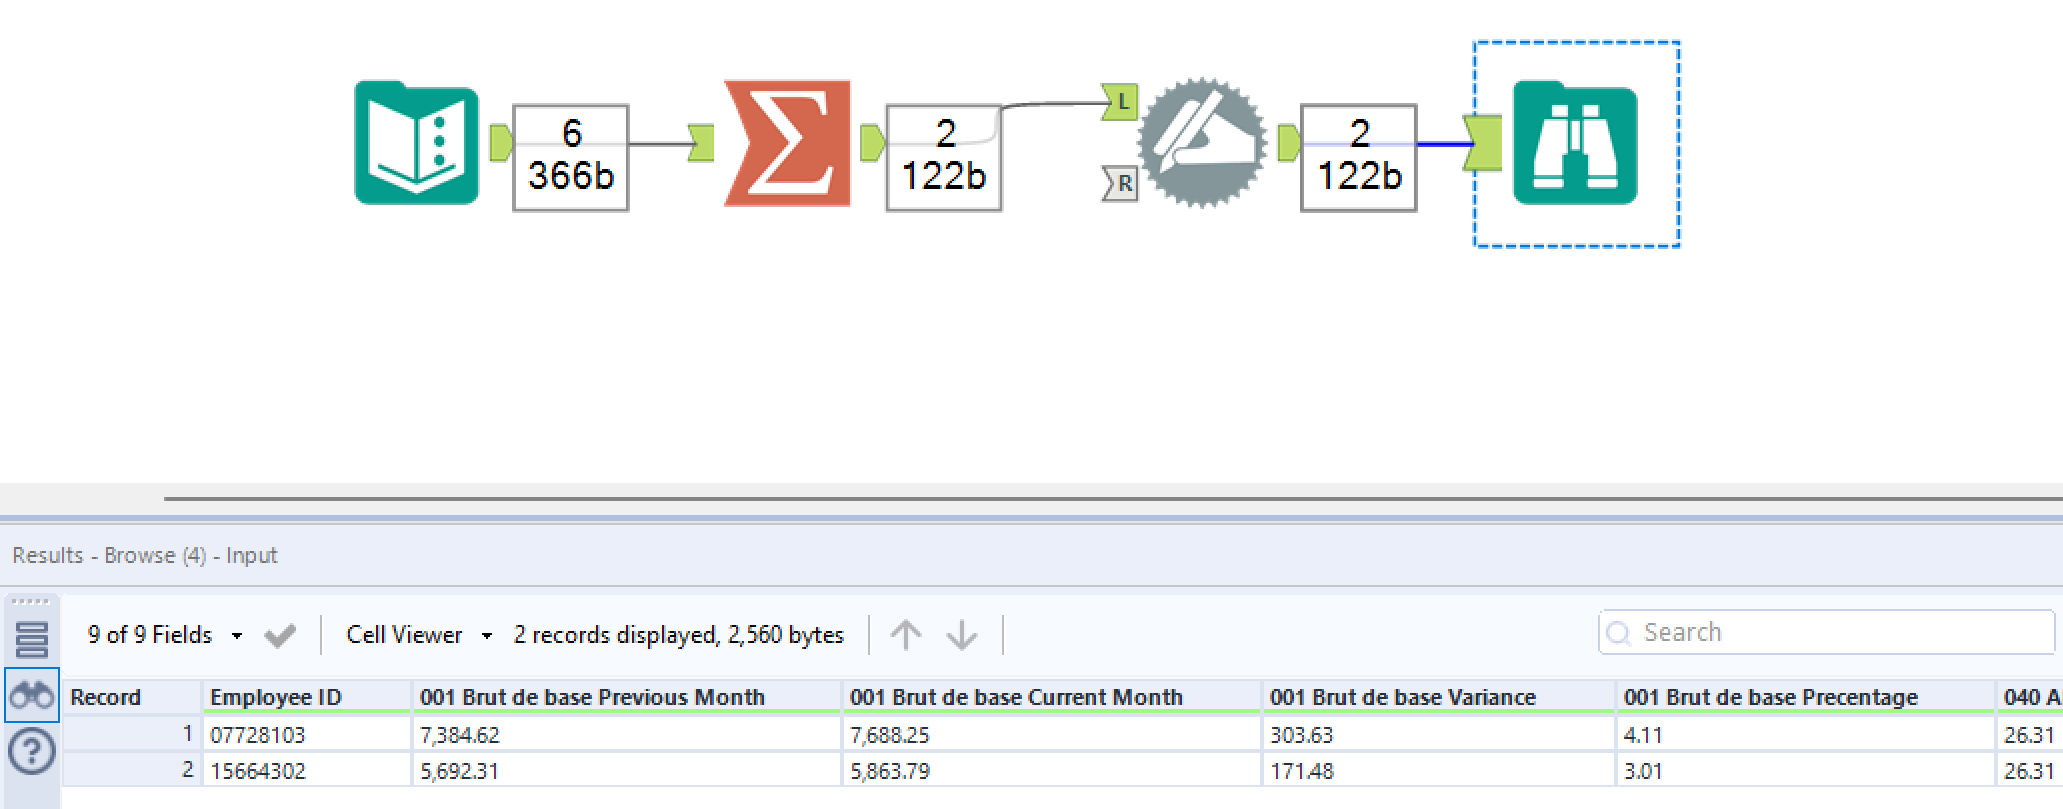This screenshot has height=809, width=2063.
Task: Select the Find Replace tool node
Action: [1203, 143]
